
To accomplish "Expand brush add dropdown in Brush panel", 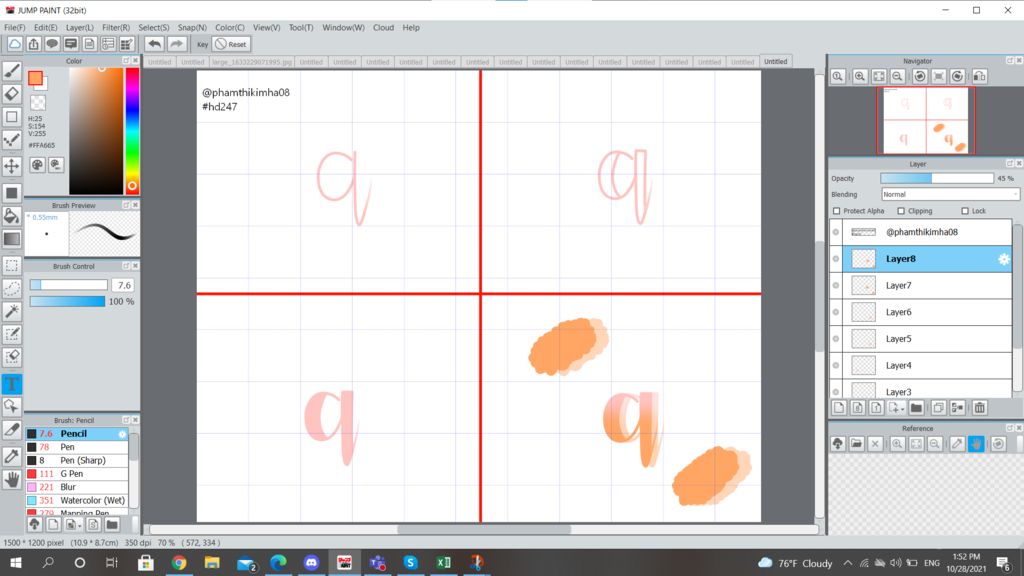I will point(73,524).
